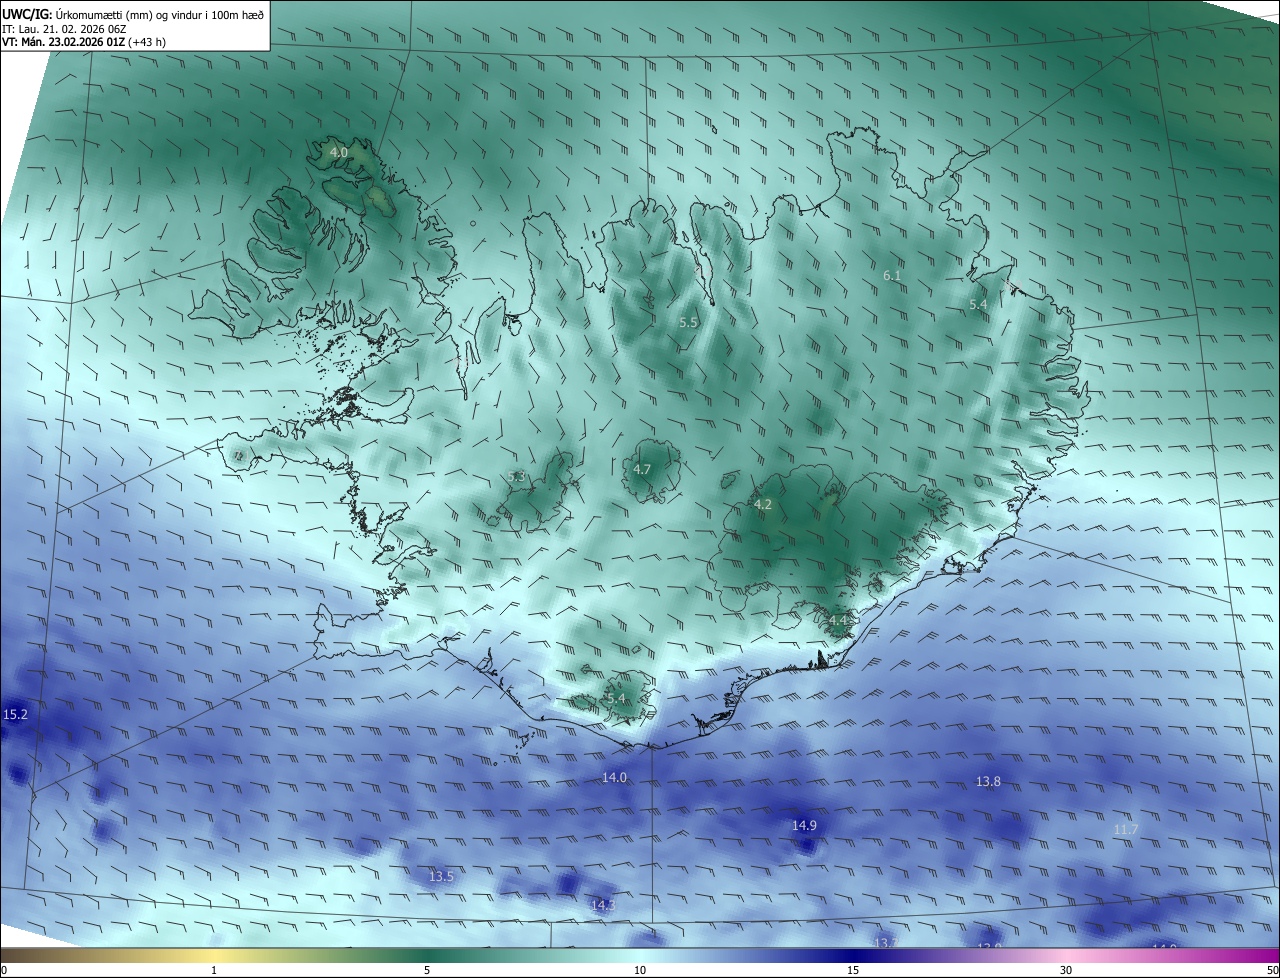
Task: Click the 0 tick on the color scale
Action: [4, 970]
